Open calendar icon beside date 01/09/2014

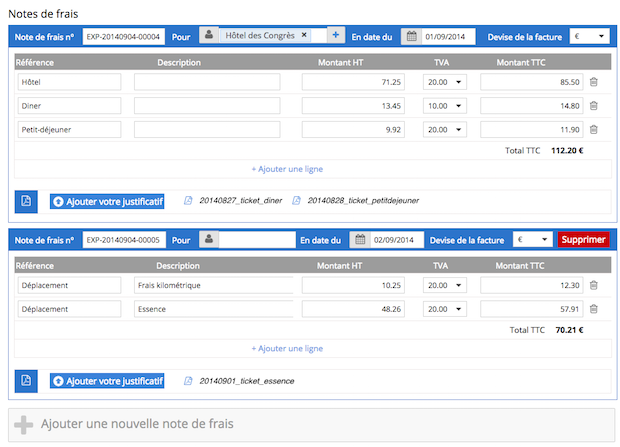[x=411, y=36]
